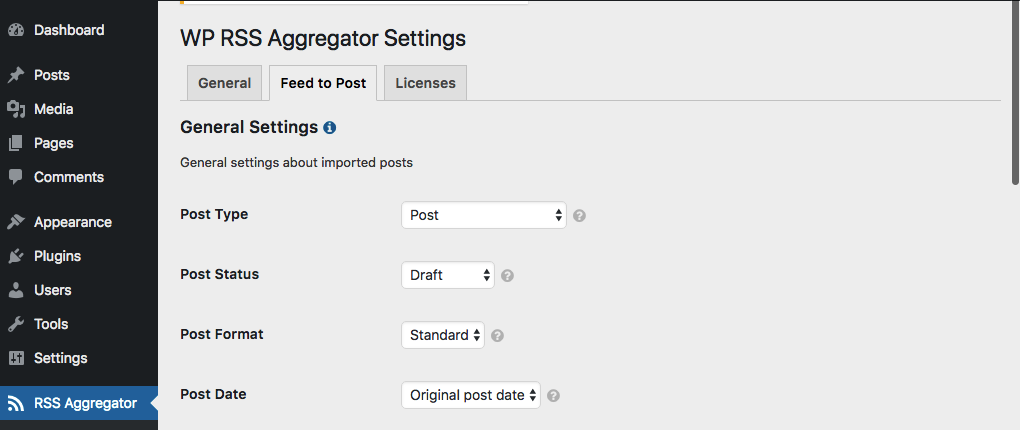Screen dimensions: 1020x430
Task: Click the Dashboard gauge icon
Action: click(x=16, y=31)
